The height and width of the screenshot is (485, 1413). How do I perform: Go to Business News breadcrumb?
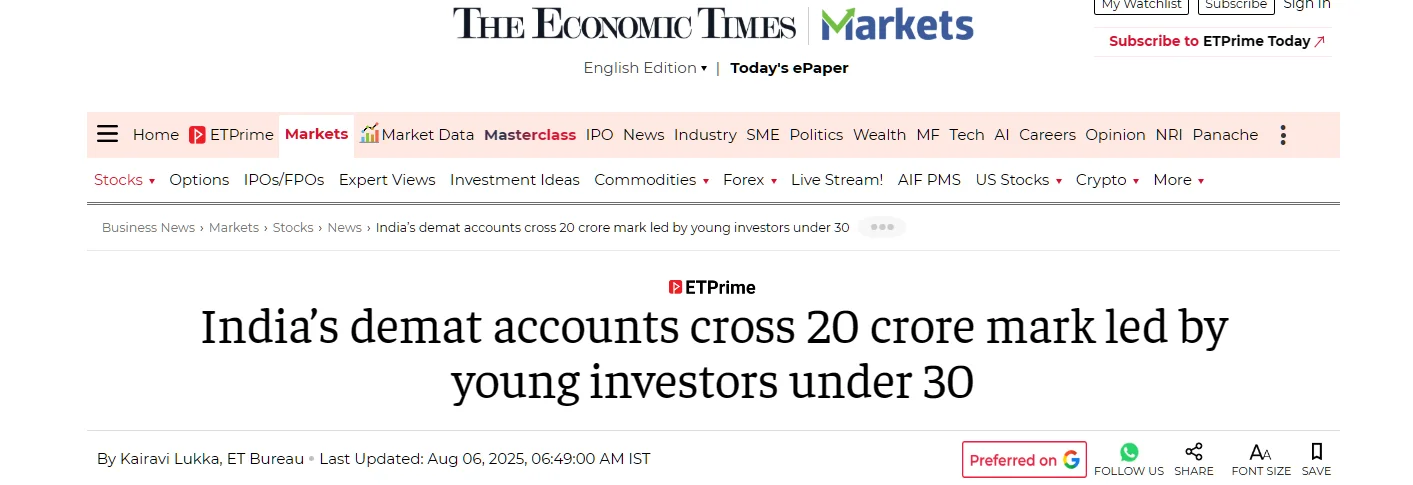[x=148, y=227]
